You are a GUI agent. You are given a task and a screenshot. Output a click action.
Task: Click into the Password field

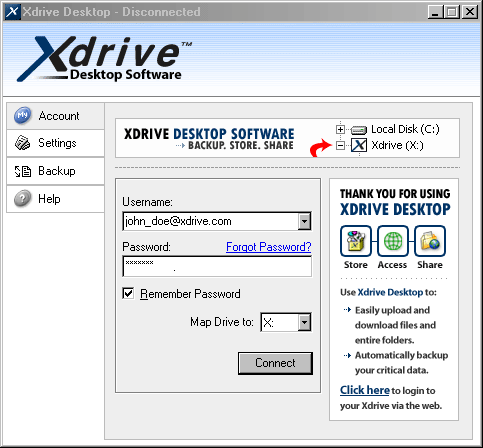[217, 266]
